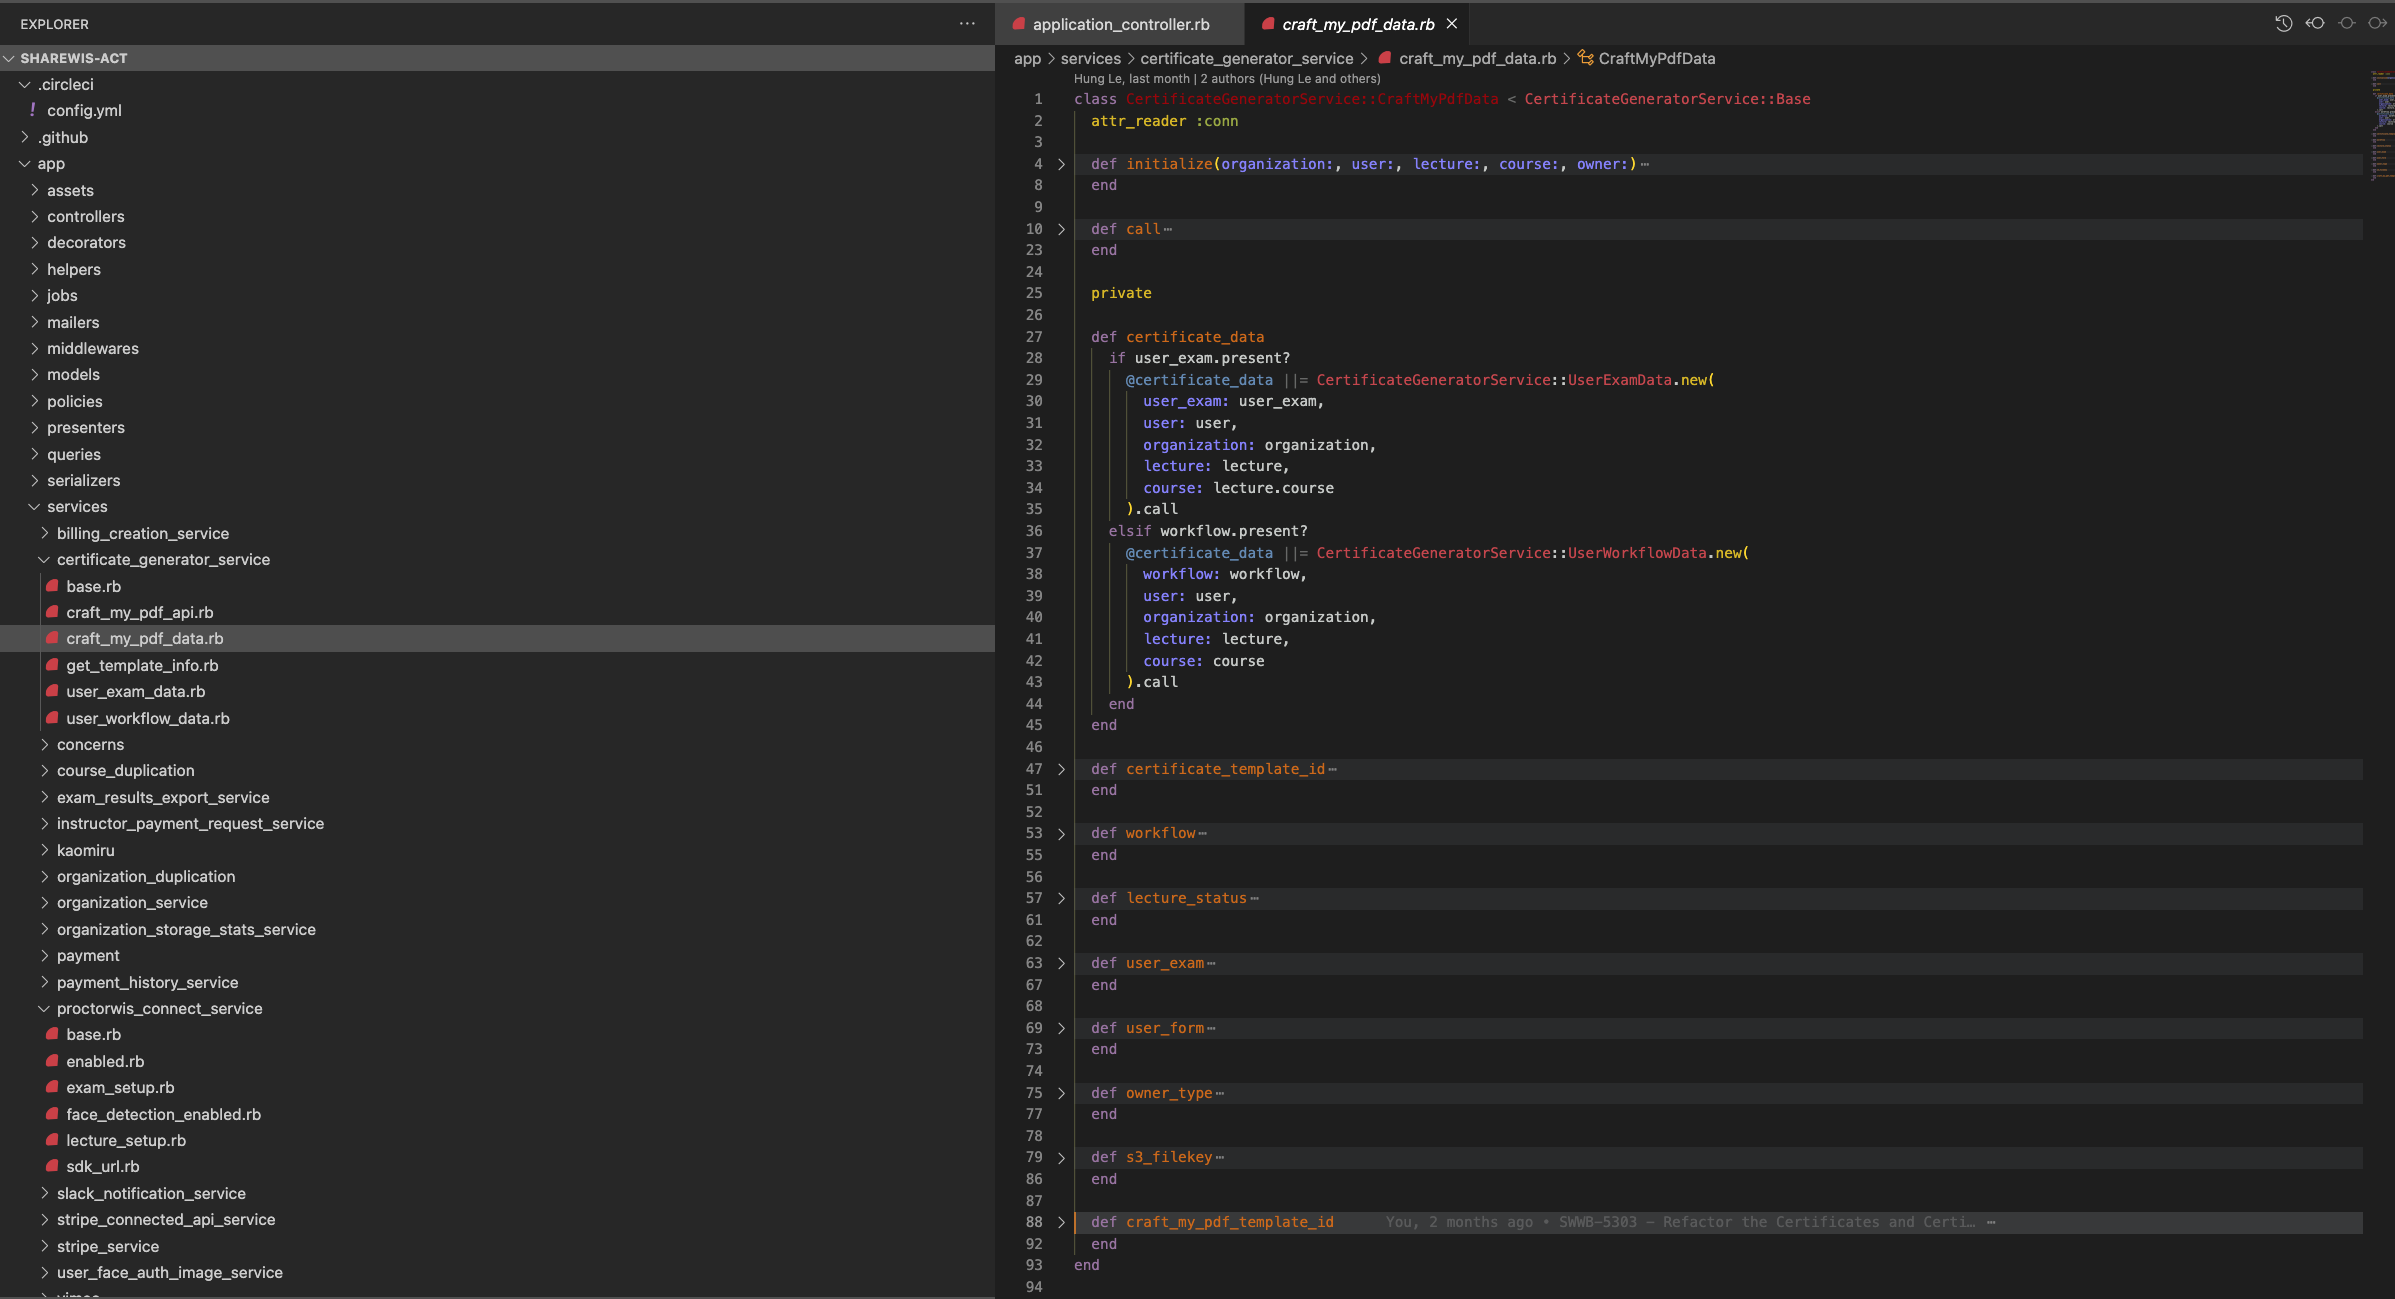Click the Ruby icon on application_controller.rb tab
Screen dimensions: 2395x1299
point(1018,24)
